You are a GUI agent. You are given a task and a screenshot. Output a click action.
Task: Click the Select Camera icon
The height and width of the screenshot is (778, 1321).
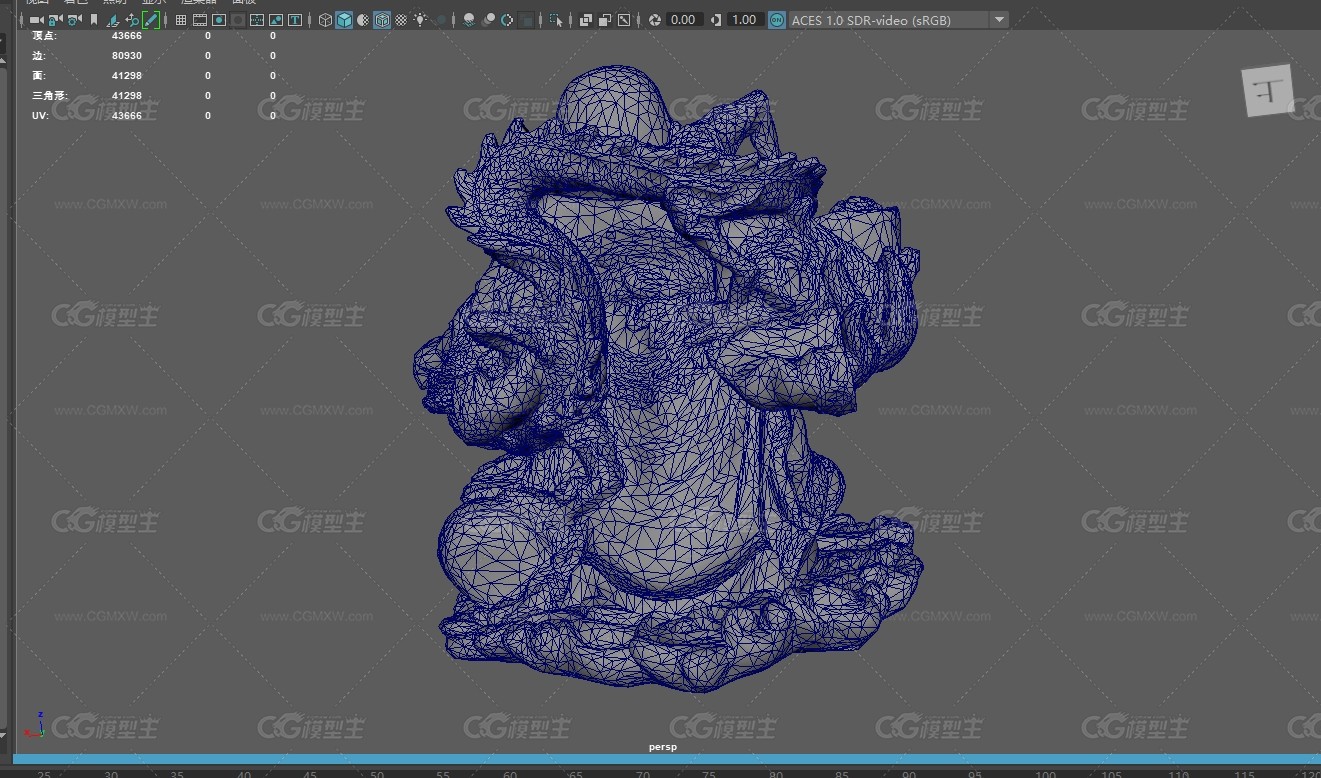click(36, 20)
